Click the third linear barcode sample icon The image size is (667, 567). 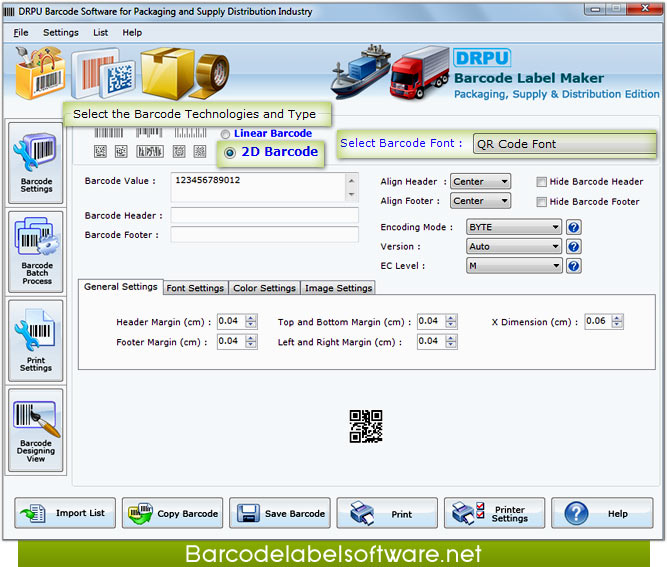pyautogui.click(x=190, y=133)
